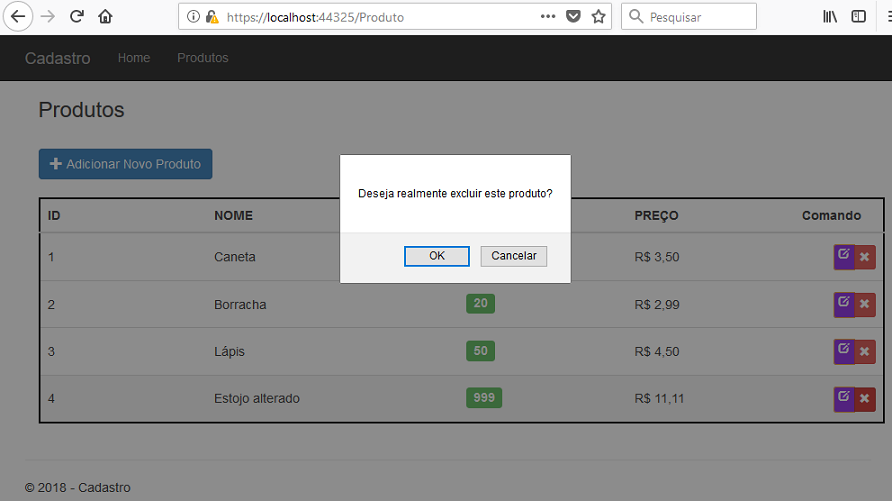Go to Home in the navbar
The image size is (892, 501).
click(134, 57)
